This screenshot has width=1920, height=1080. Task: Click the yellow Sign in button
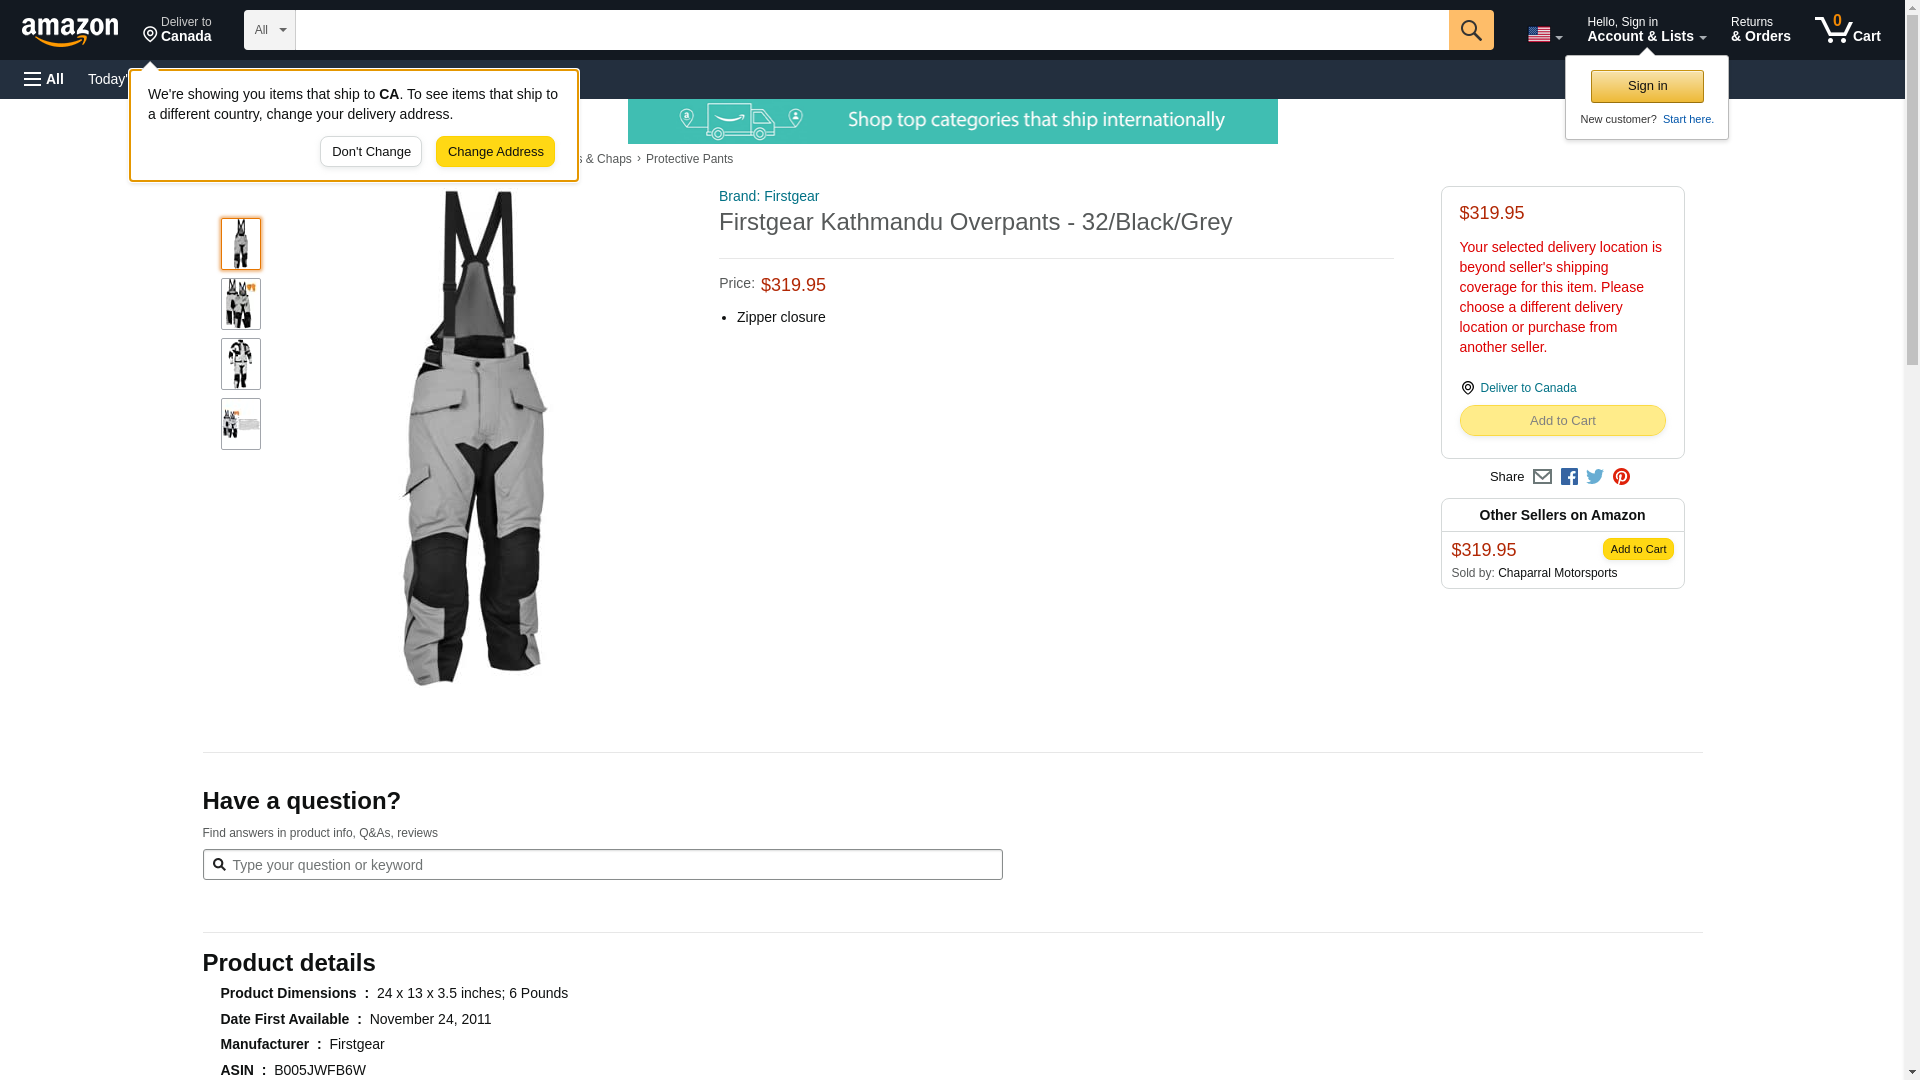[x=1647, y=86]
